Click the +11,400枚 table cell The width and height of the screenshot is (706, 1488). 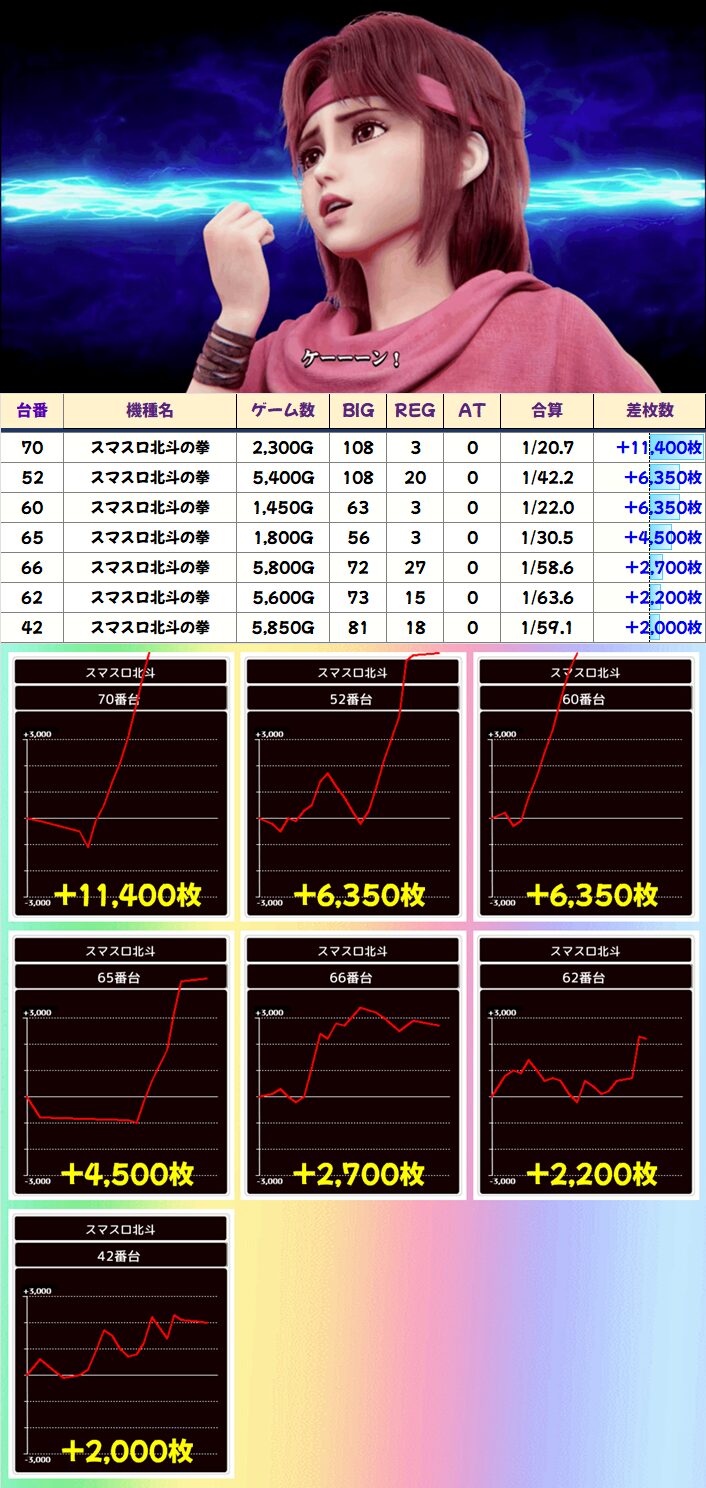(x=650, y=448)
